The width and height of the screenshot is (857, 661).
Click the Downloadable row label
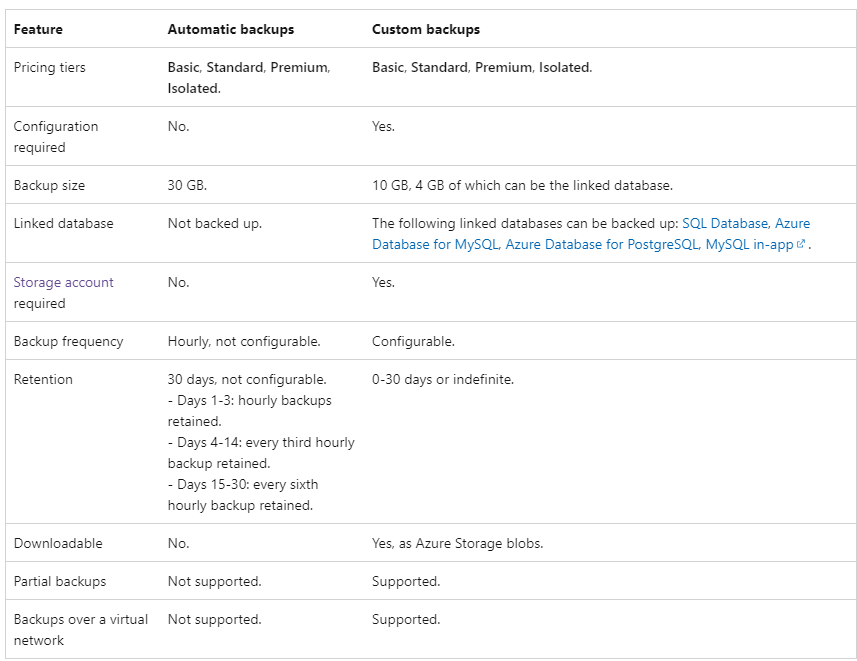click(58, 543)
